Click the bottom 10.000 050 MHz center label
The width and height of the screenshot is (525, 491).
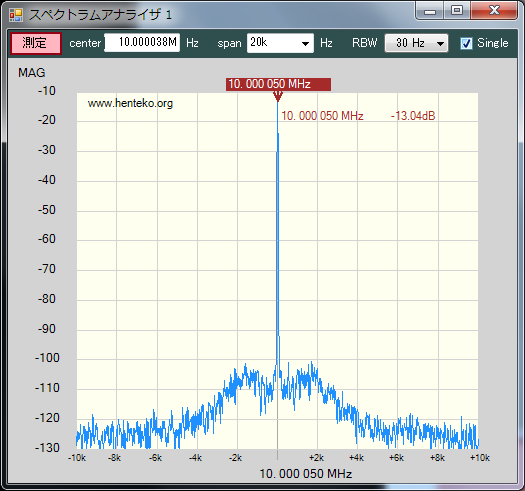(x=306, y=474)
